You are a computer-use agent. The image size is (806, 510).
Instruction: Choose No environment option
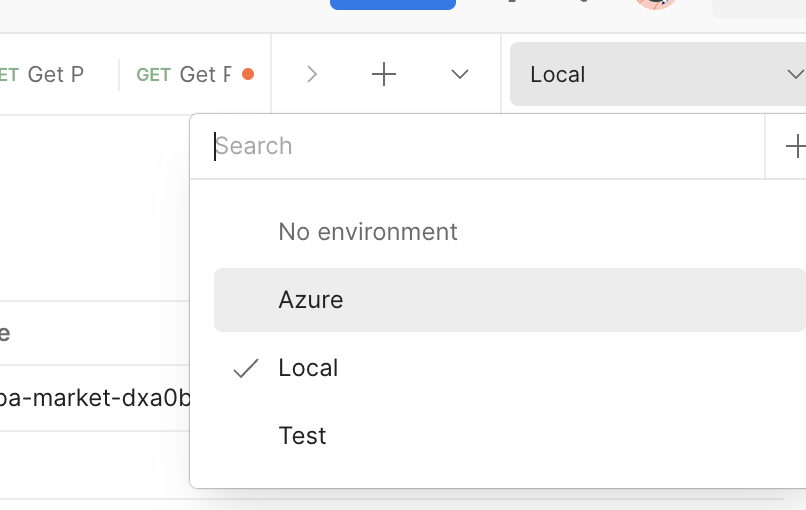367,232
